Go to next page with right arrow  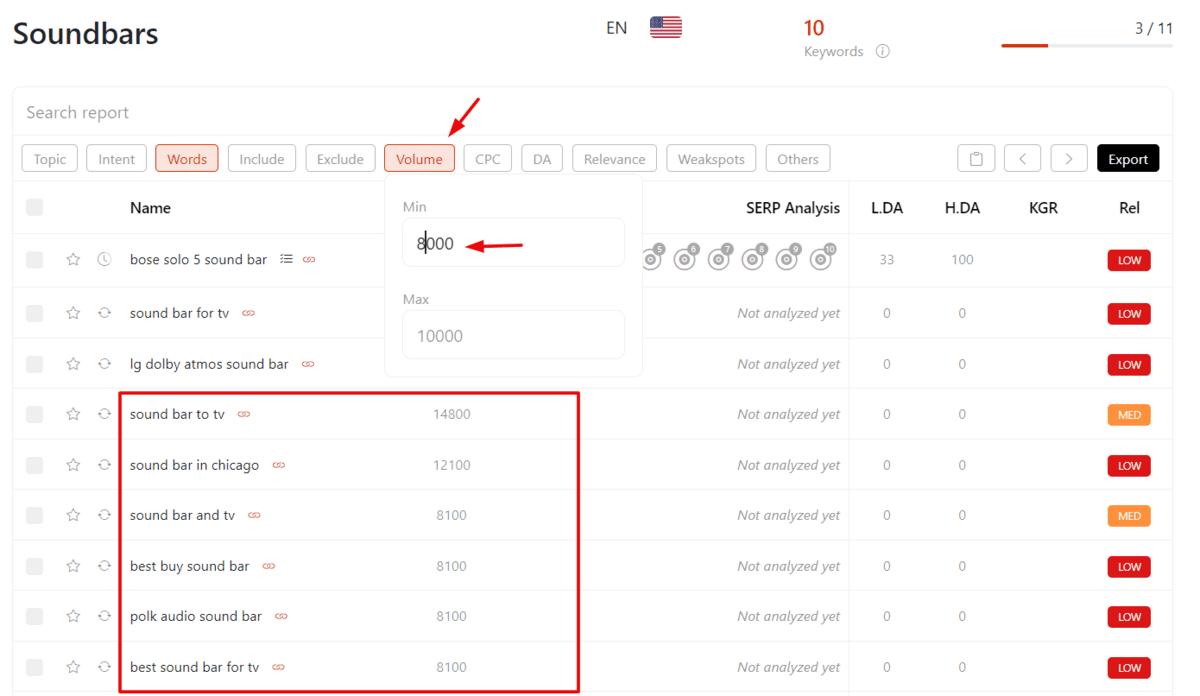click(x=1069, y=159)
